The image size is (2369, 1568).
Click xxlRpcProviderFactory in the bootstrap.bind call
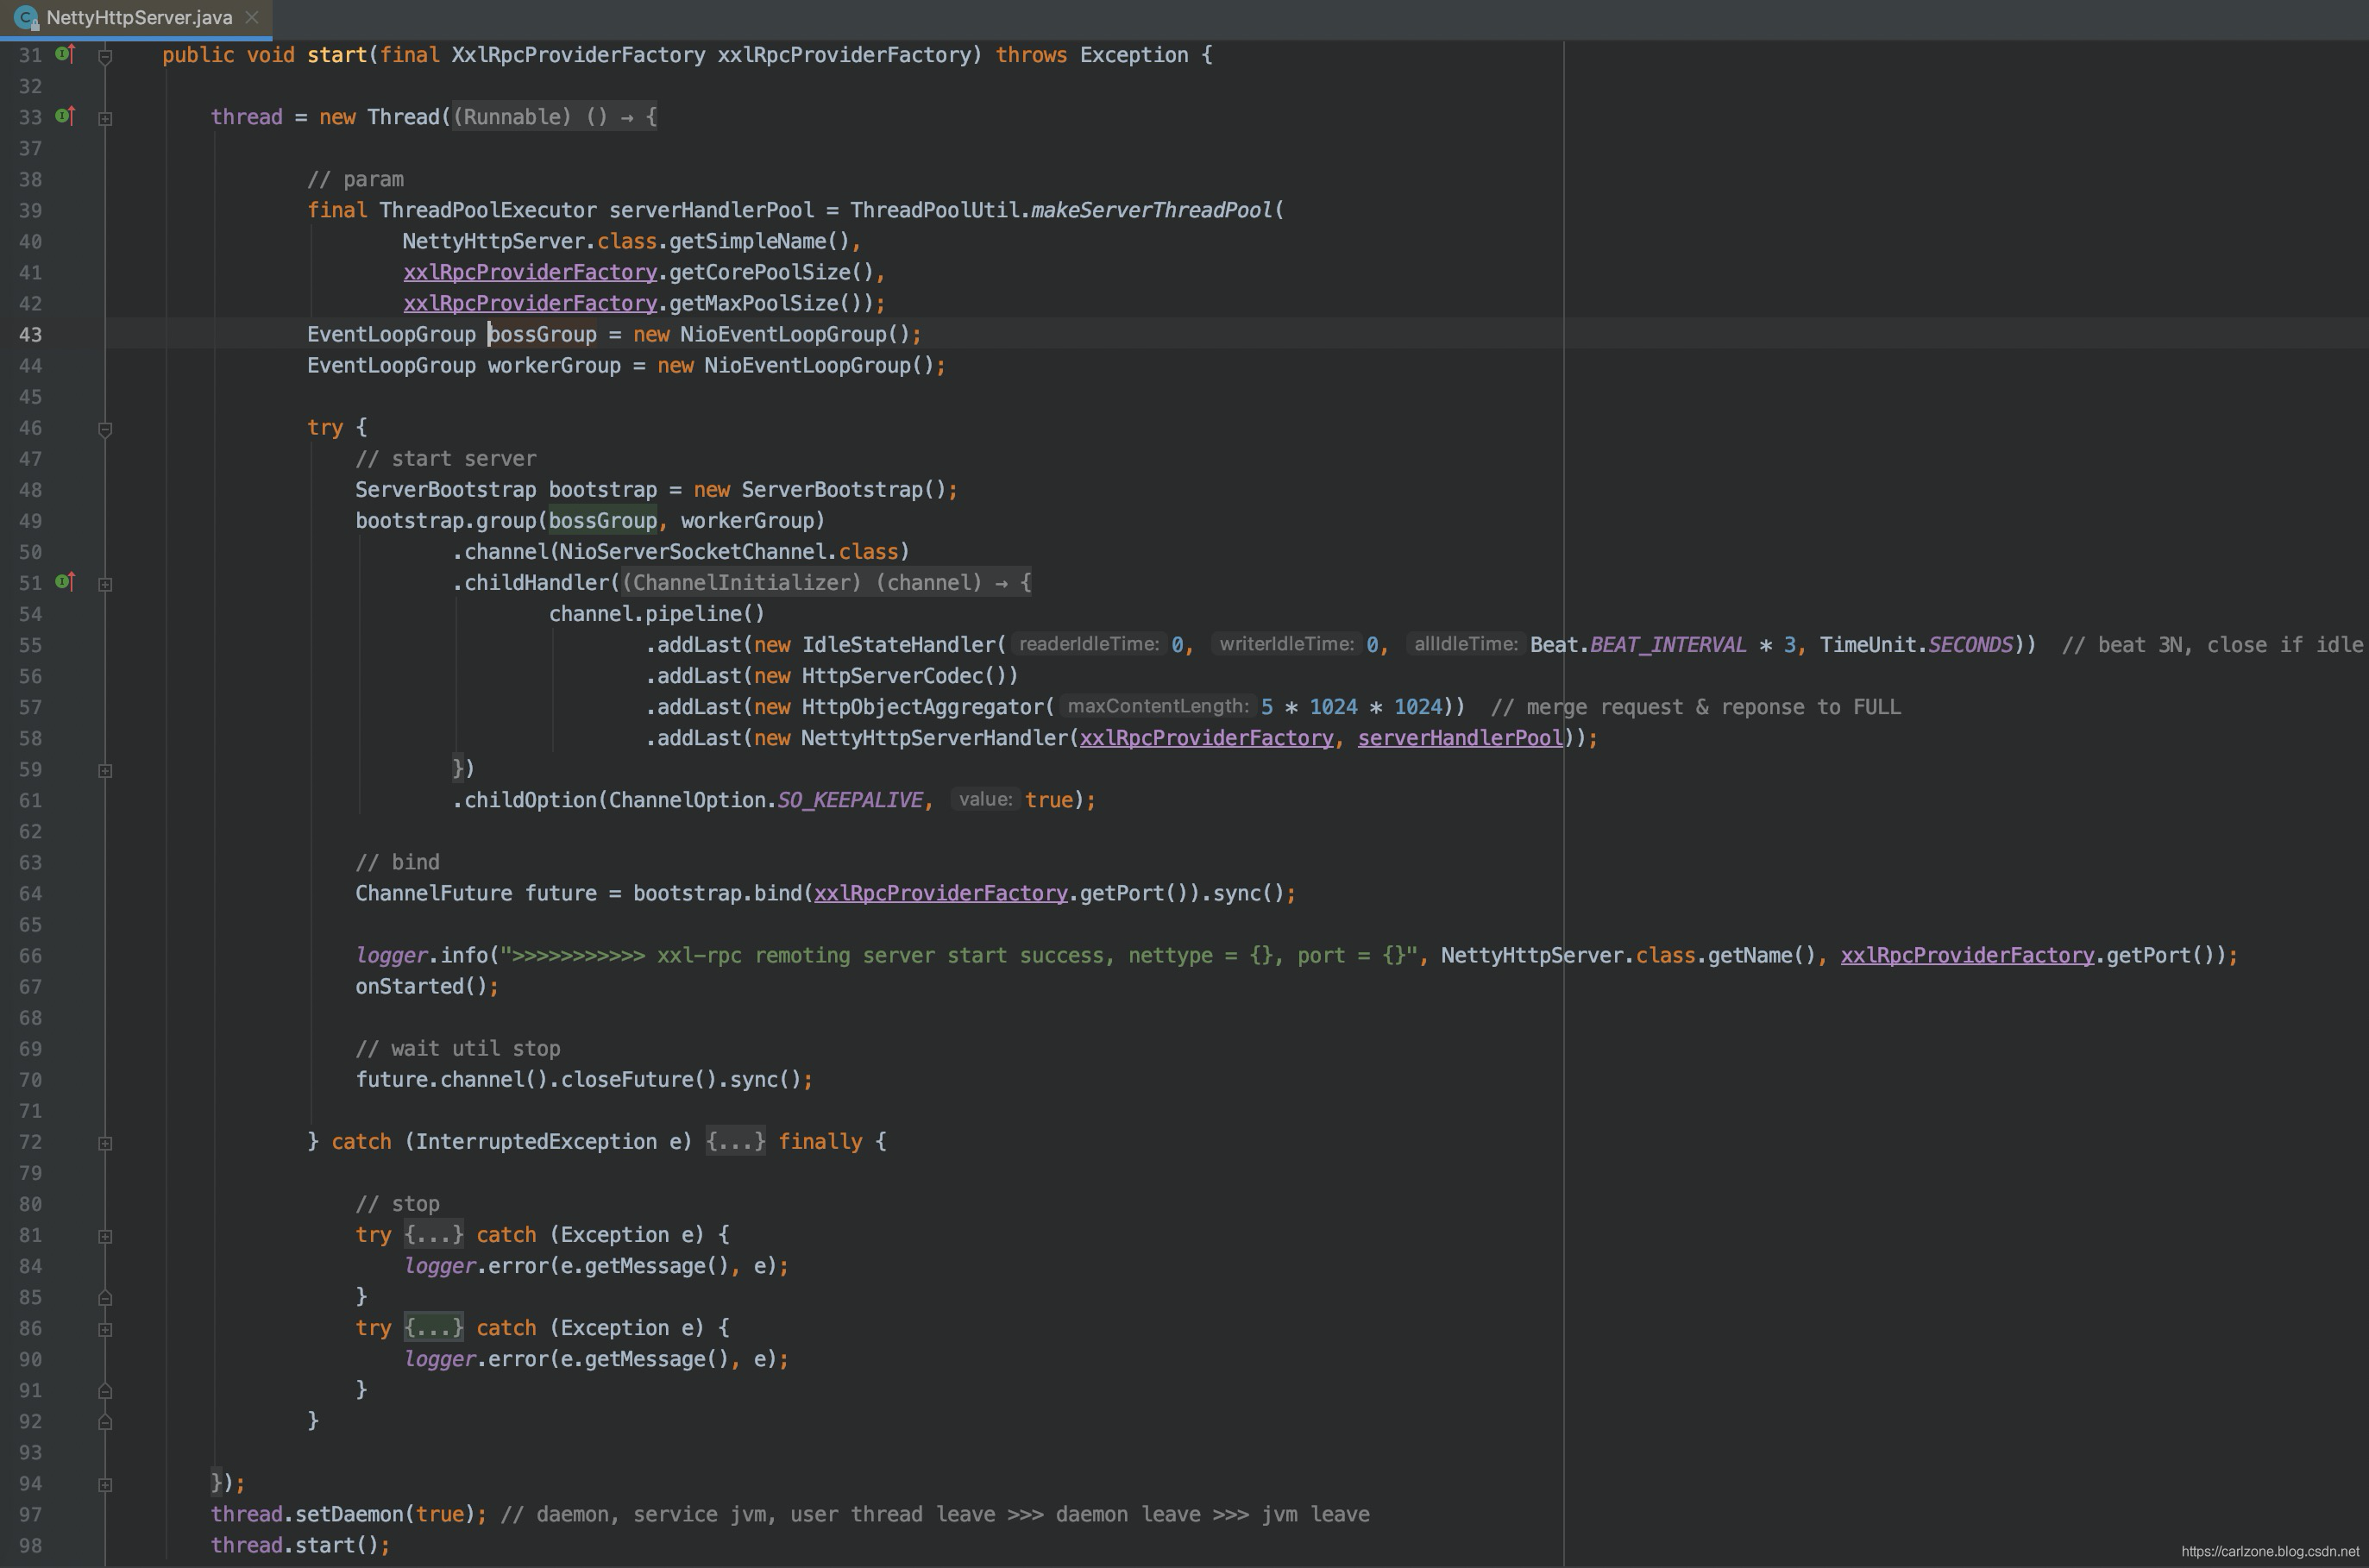click(941, 893)
